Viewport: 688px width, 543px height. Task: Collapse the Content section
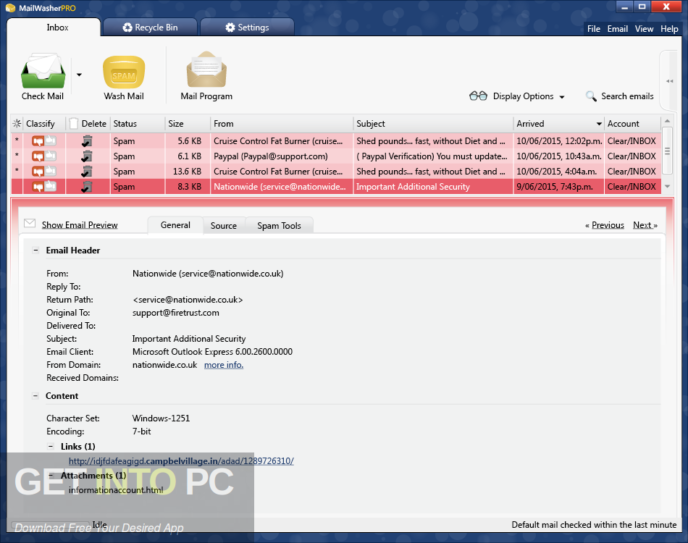tap(36, 396)
